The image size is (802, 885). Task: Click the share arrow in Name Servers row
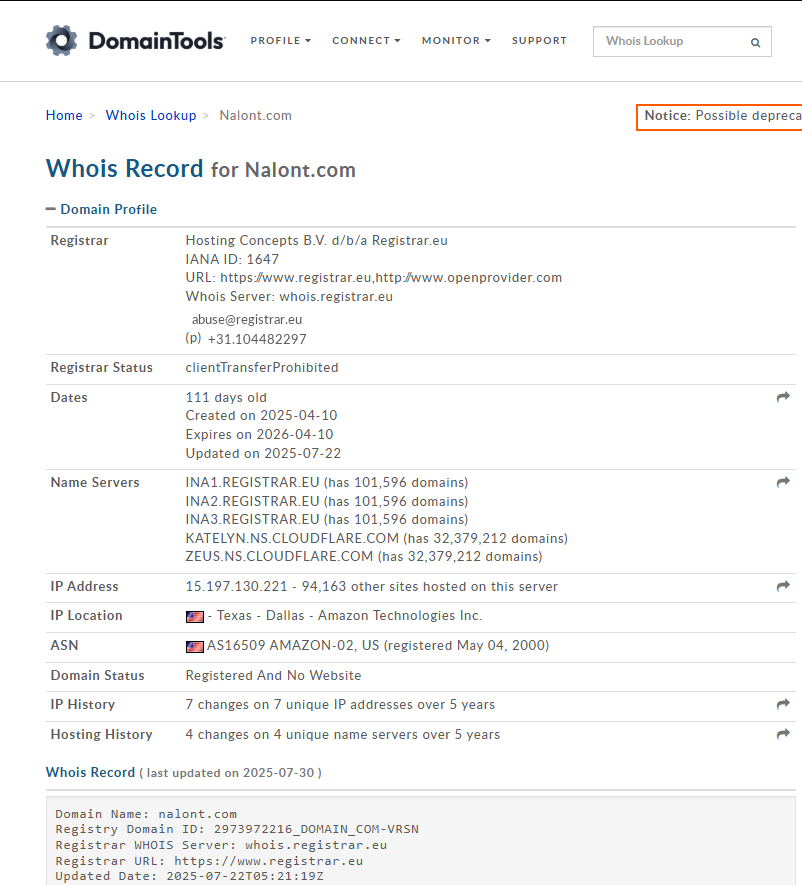[783, 482]
